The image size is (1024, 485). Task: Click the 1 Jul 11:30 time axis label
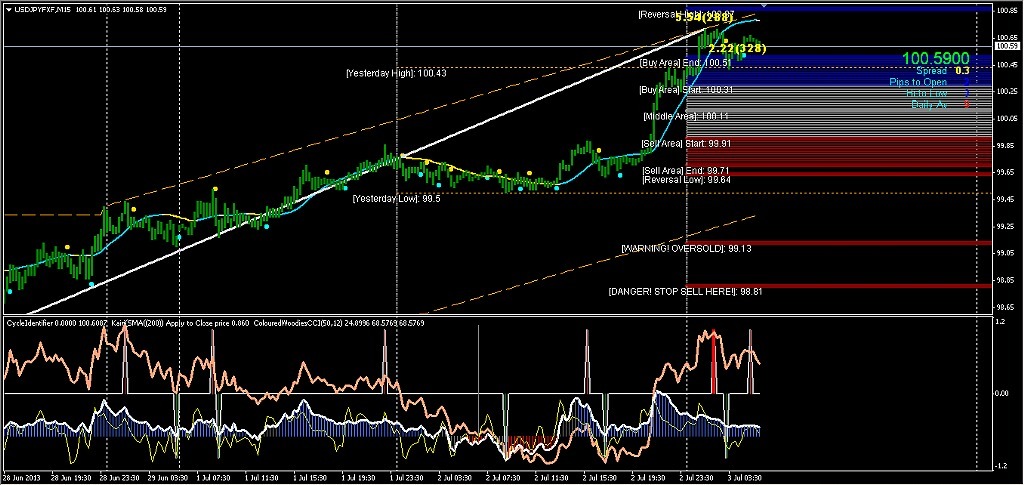tap(263, 478)
